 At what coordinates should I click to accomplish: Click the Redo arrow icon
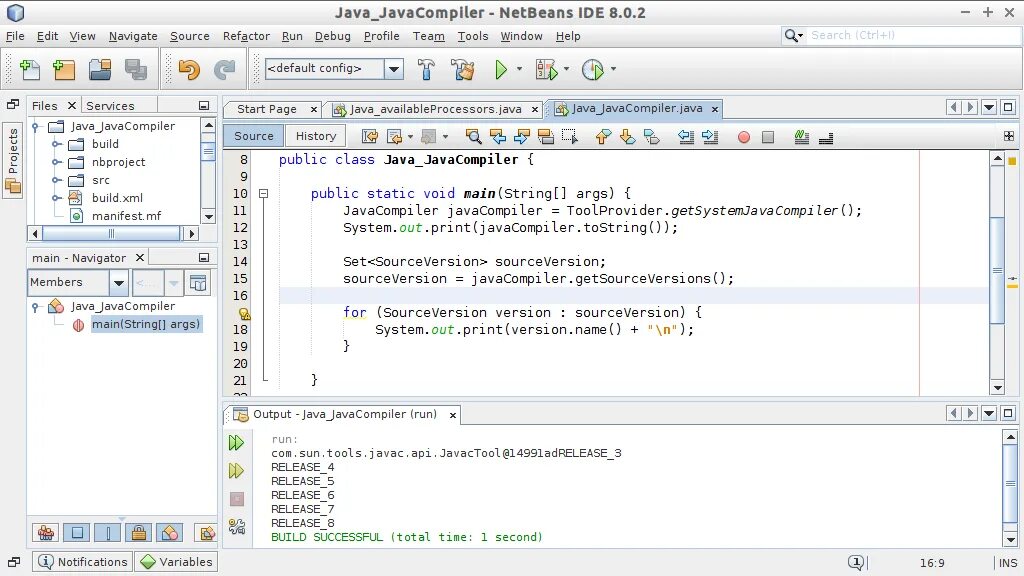click(225, 69)
